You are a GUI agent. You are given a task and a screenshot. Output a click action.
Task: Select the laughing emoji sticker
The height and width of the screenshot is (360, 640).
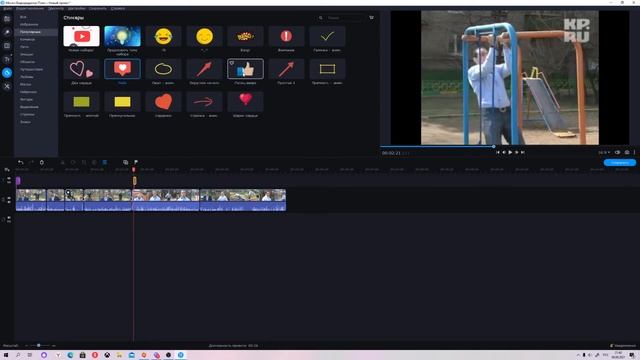point(163,36)
